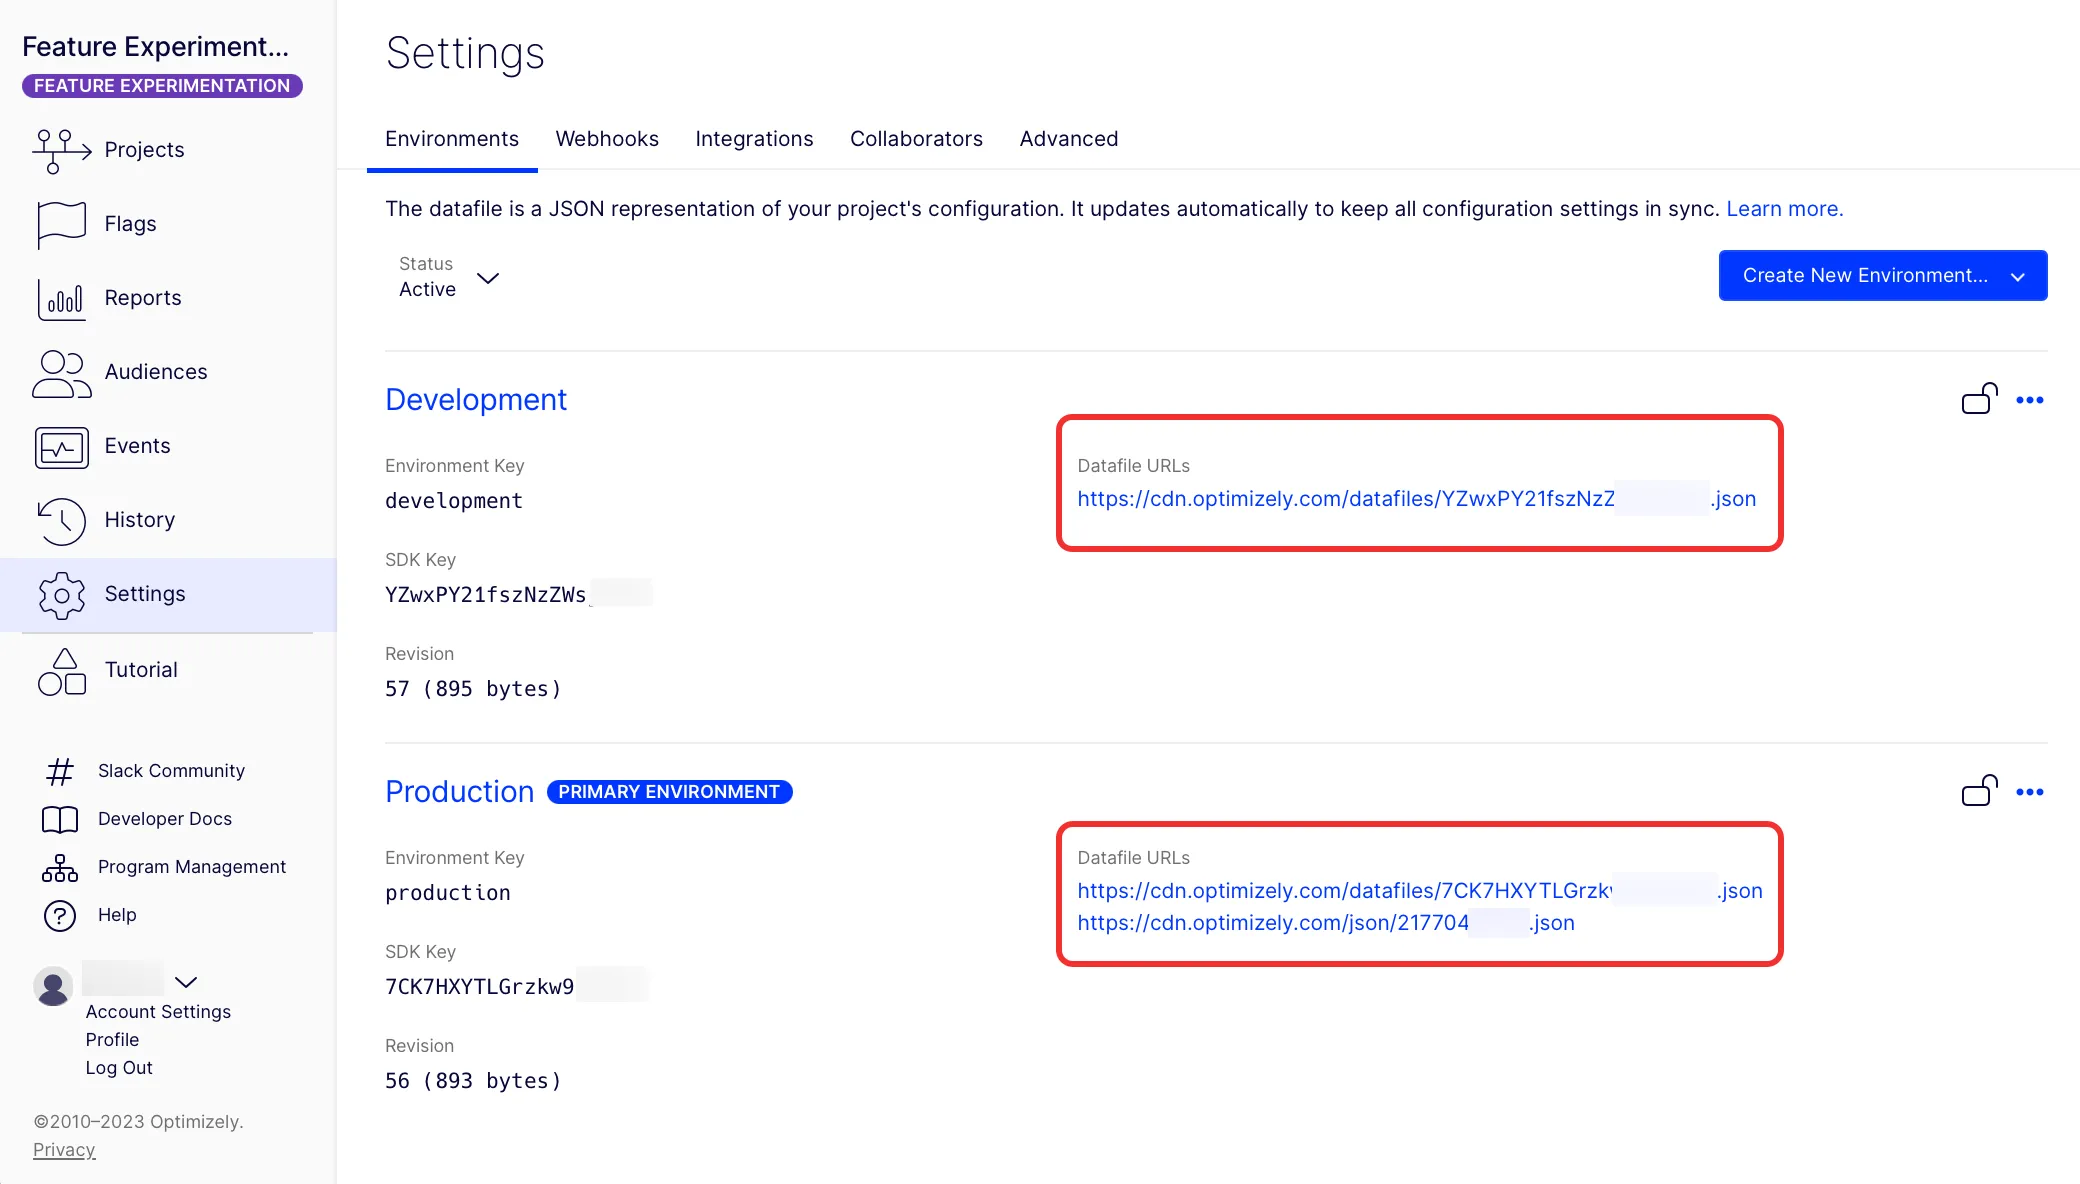Screen dimensions: 2080x1184
Task: Follow the Learn more link
Action: coord(1784,209)
